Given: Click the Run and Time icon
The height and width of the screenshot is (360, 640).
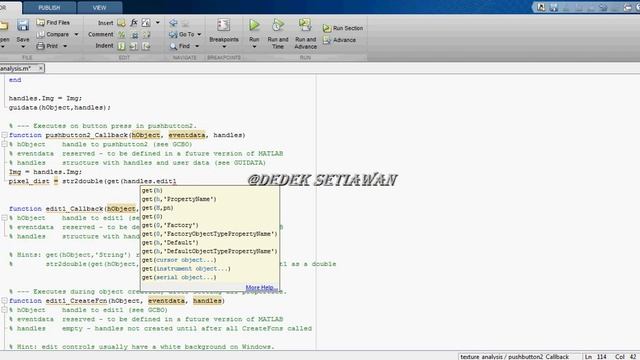Looking at the screenshot, I should 278,25.
